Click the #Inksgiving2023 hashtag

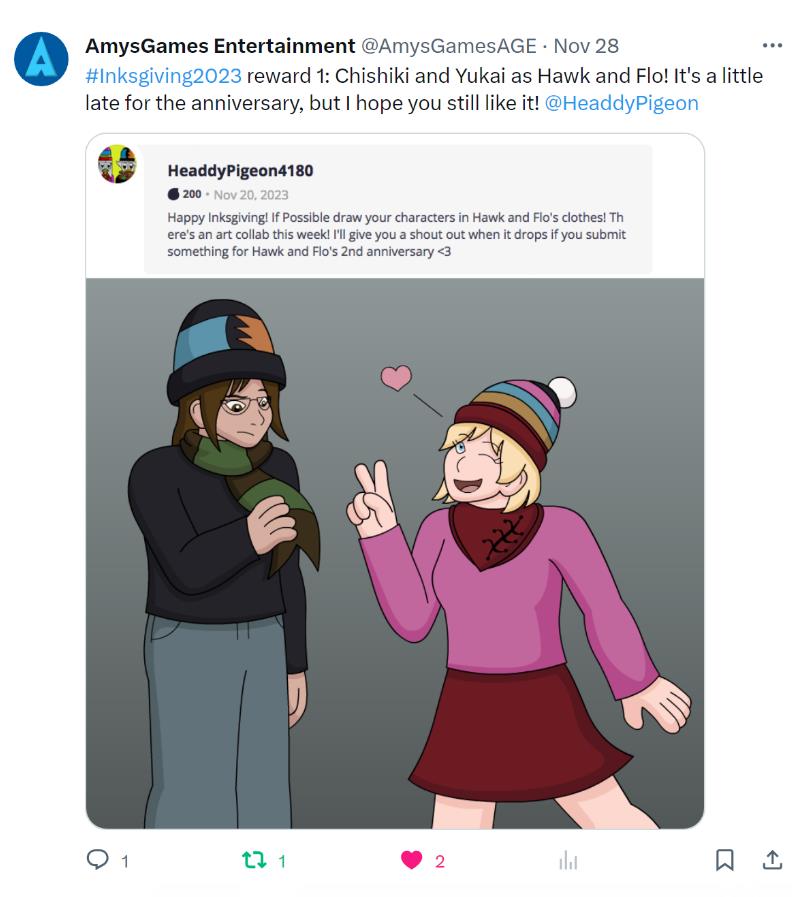164,76
